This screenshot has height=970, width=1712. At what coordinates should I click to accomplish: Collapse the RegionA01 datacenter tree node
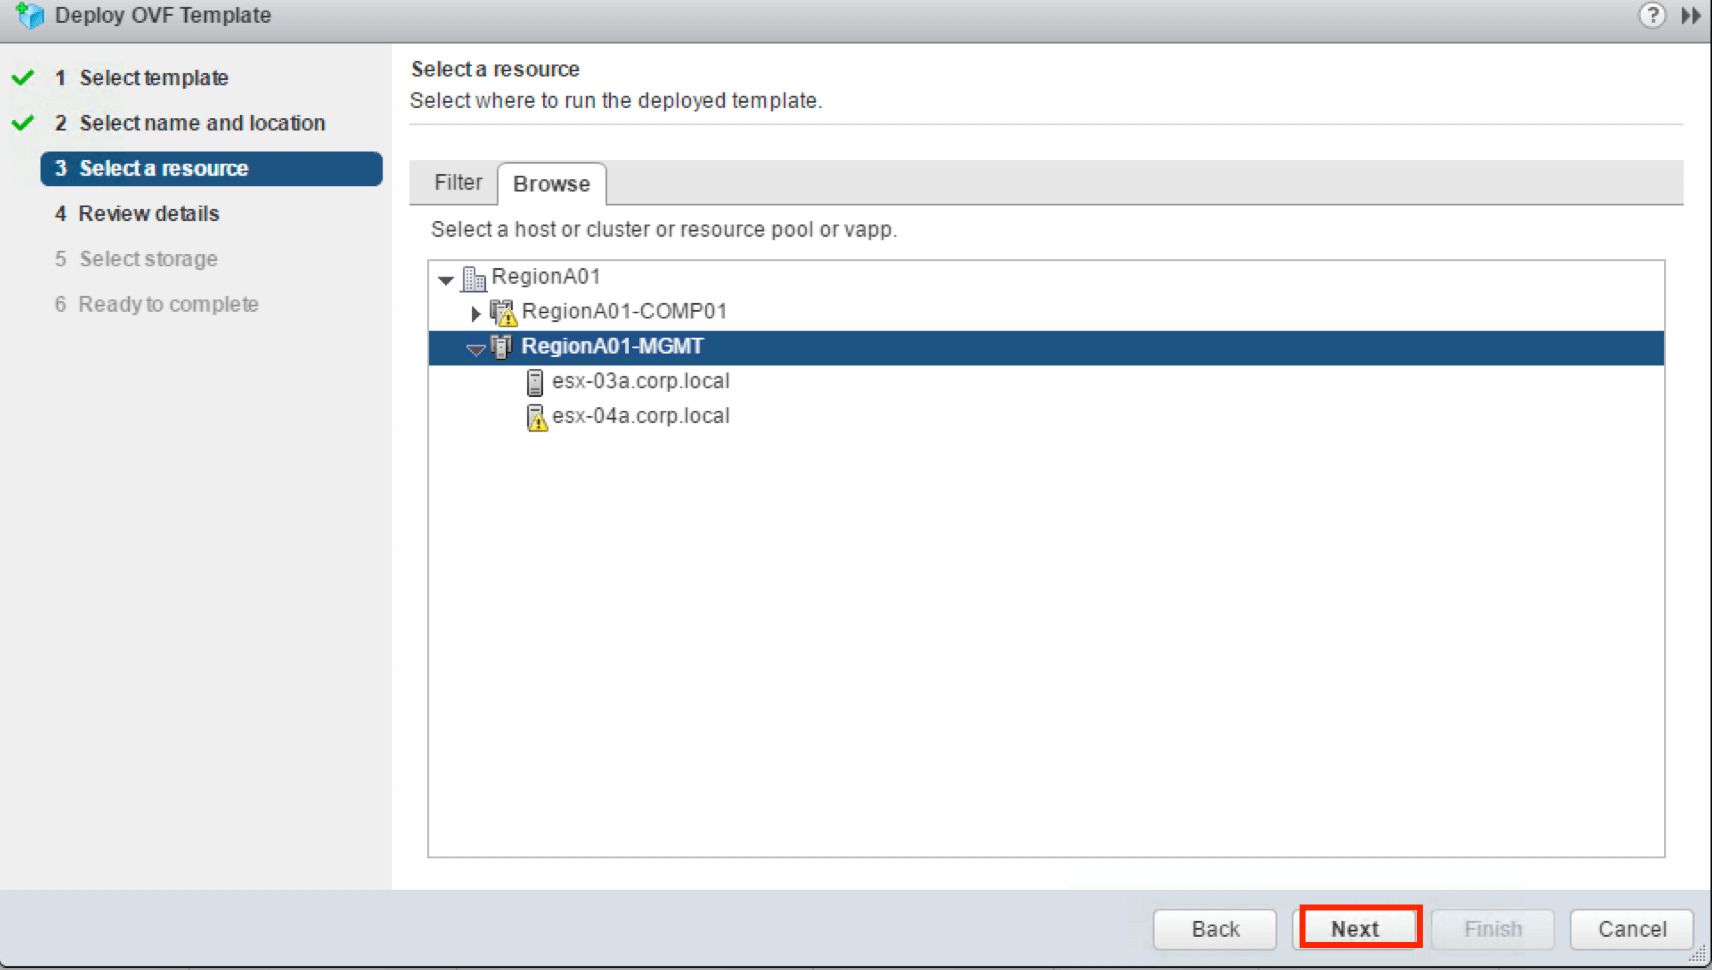click(x=446, y=279)
